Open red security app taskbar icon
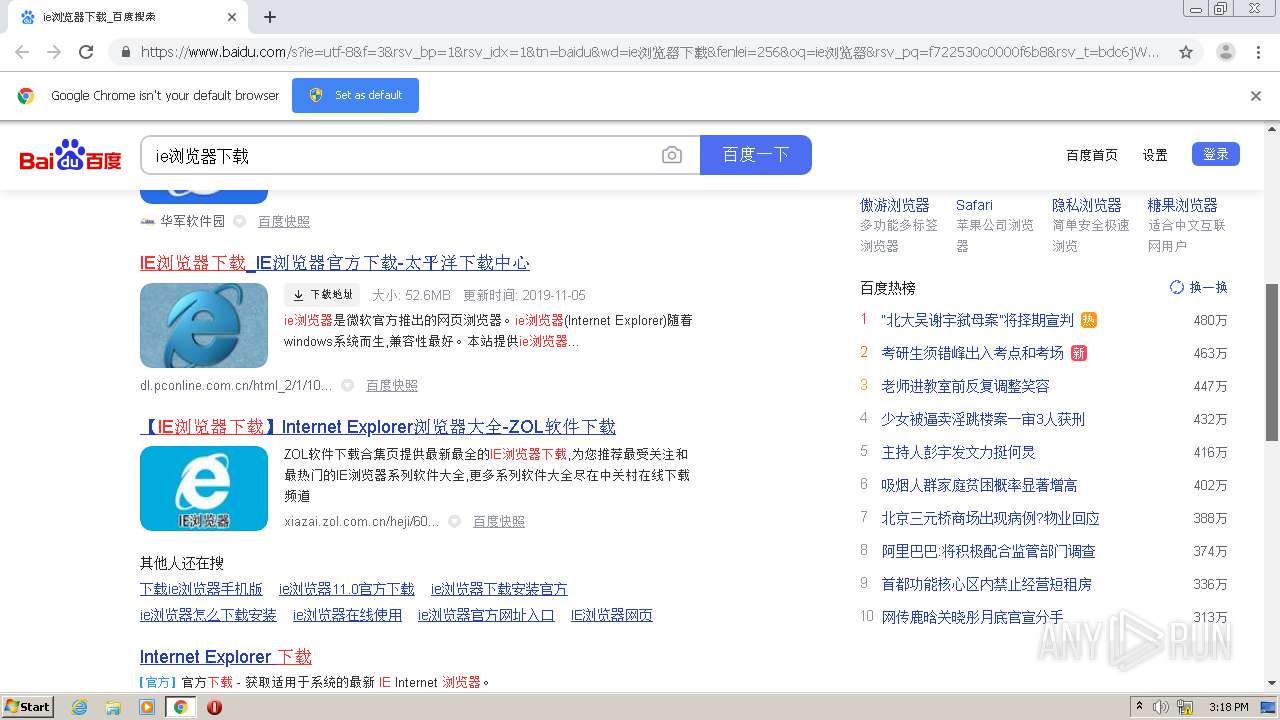 pyautogui.click(x=214, y=707)
